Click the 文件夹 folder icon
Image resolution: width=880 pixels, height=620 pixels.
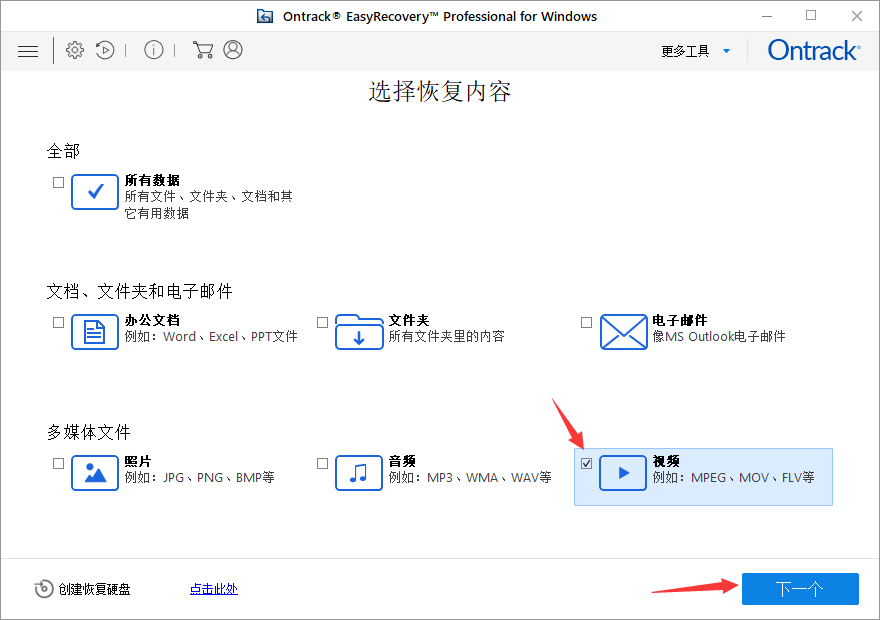coord(359,332)
